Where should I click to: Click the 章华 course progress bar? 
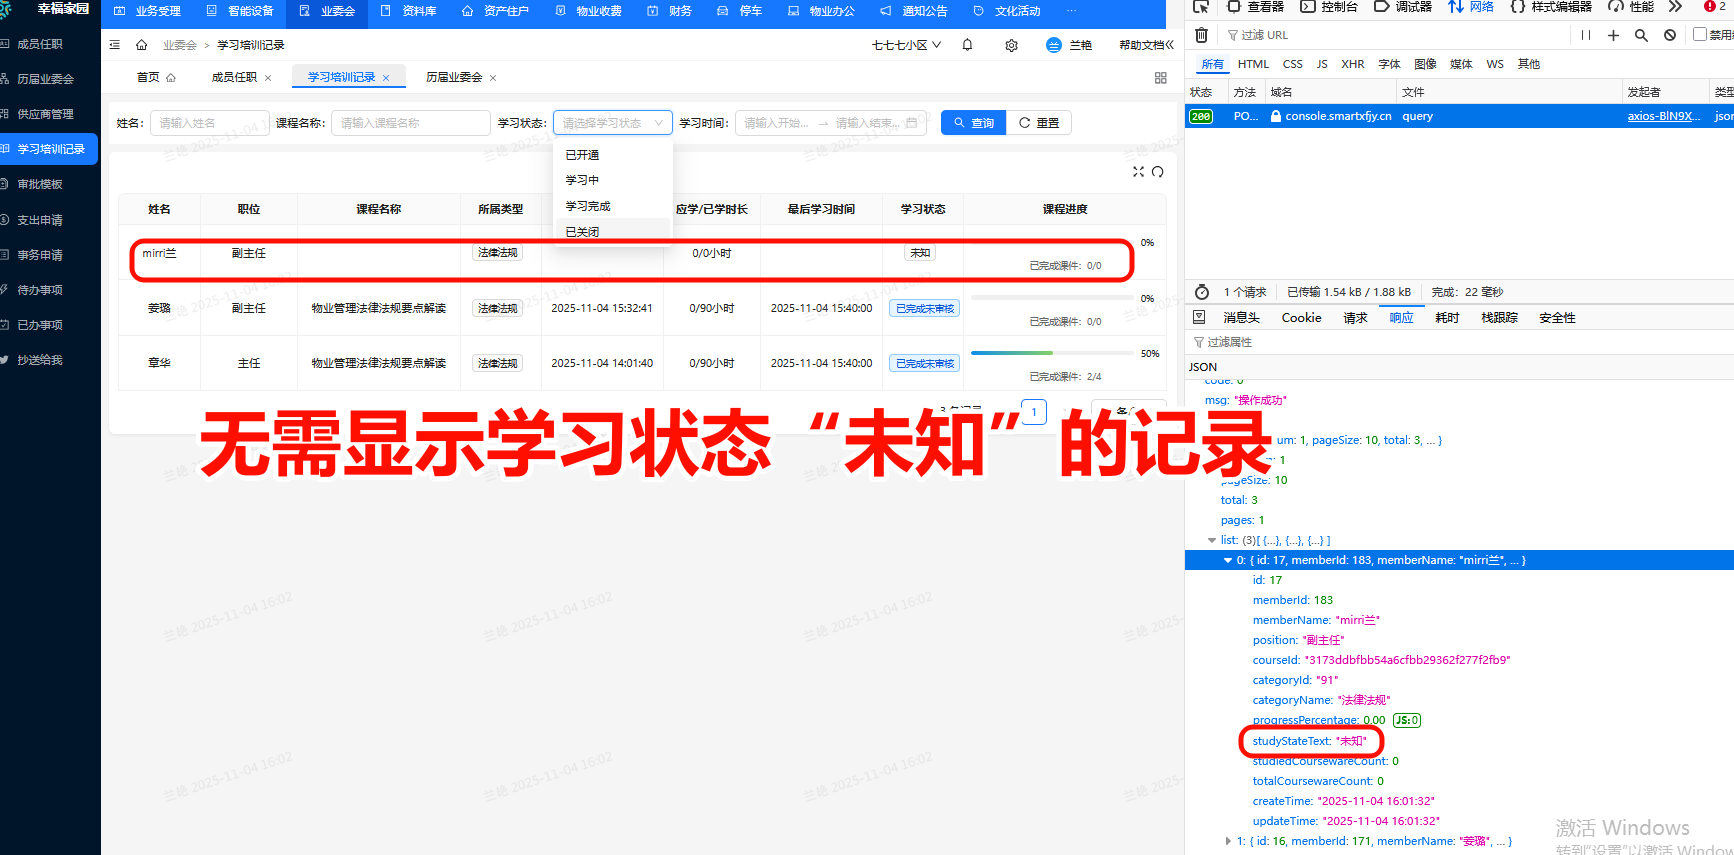[x=1051, y=353]
